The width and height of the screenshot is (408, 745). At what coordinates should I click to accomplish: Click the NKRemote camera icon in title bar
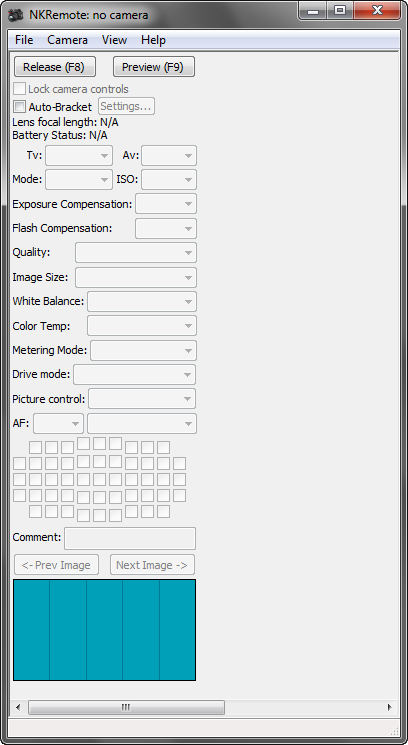click(17, 15)
